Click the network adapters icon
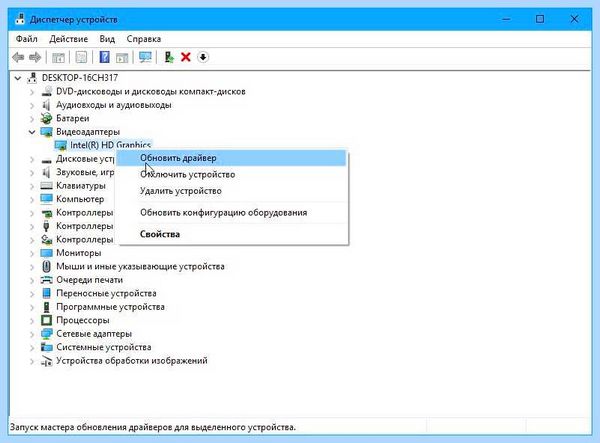 47,334
